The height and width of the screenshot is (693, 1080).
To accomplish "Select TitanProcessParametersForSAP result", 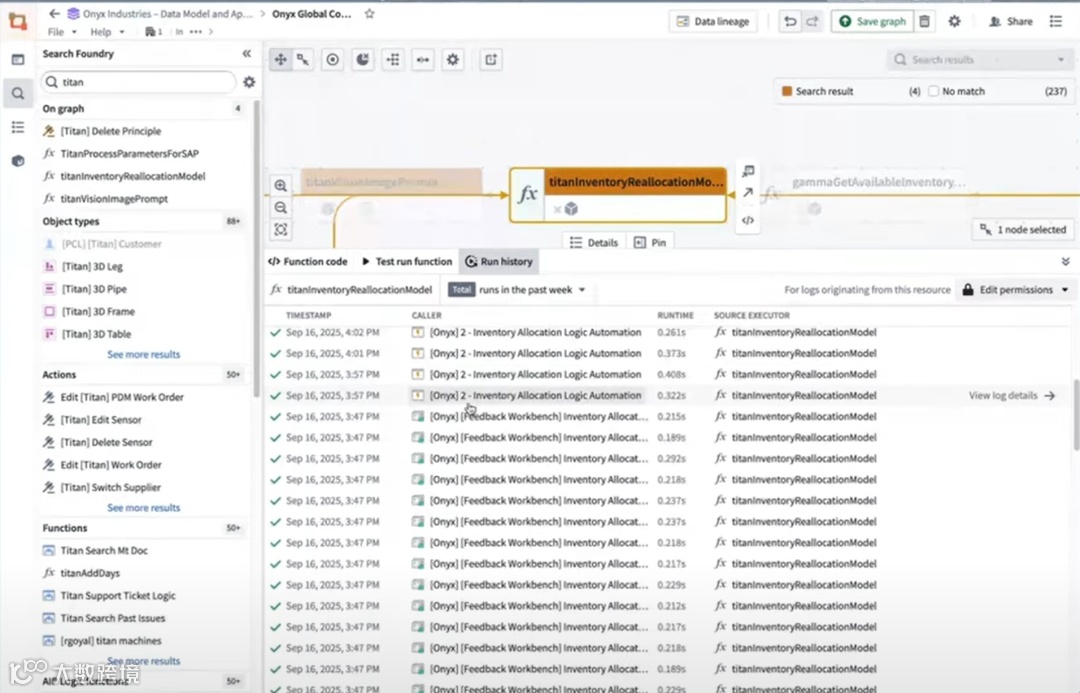I will pyautogui.click(x=129, y=154).
